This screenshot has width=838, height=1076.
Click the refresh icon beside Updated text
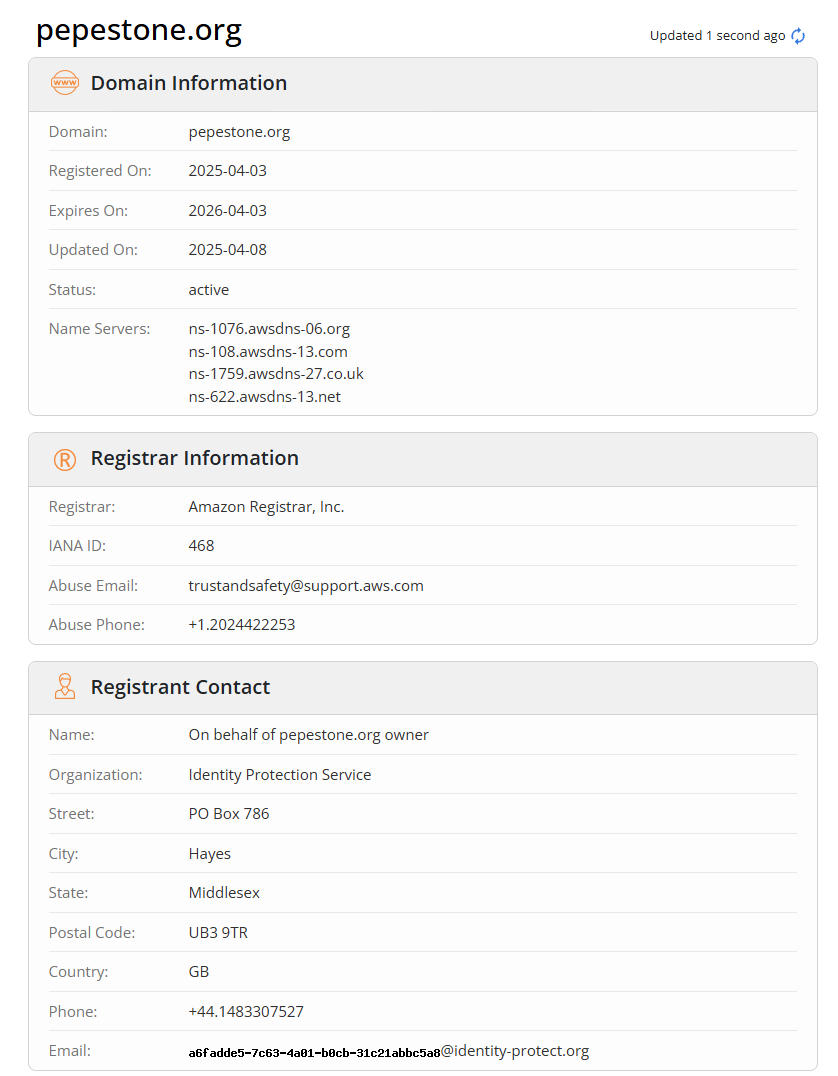point(798,36)
